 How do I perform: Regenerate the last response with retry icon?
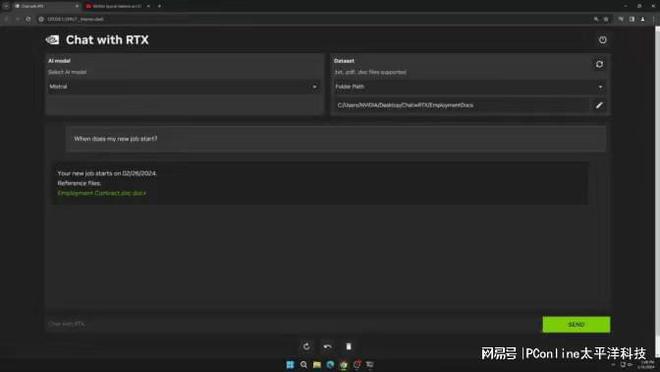tap(306, 346)
